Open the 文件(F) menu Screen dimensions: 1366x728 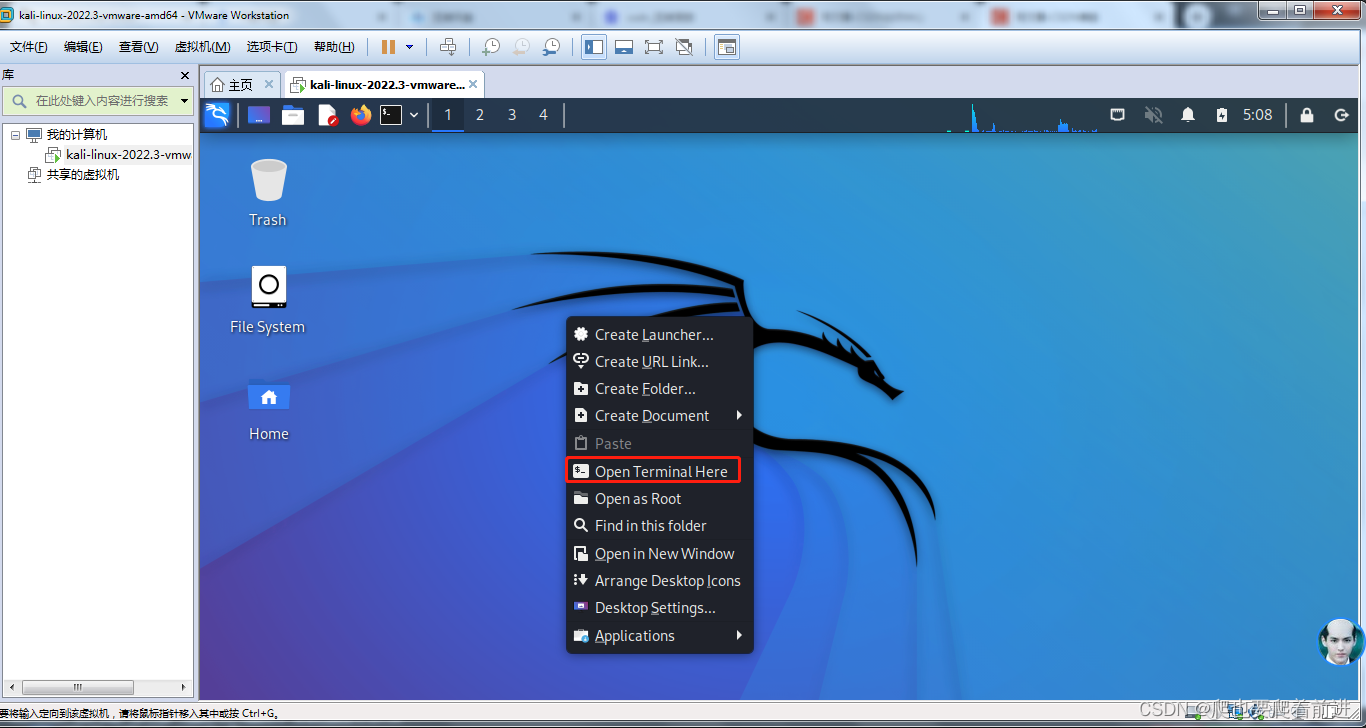29,47
